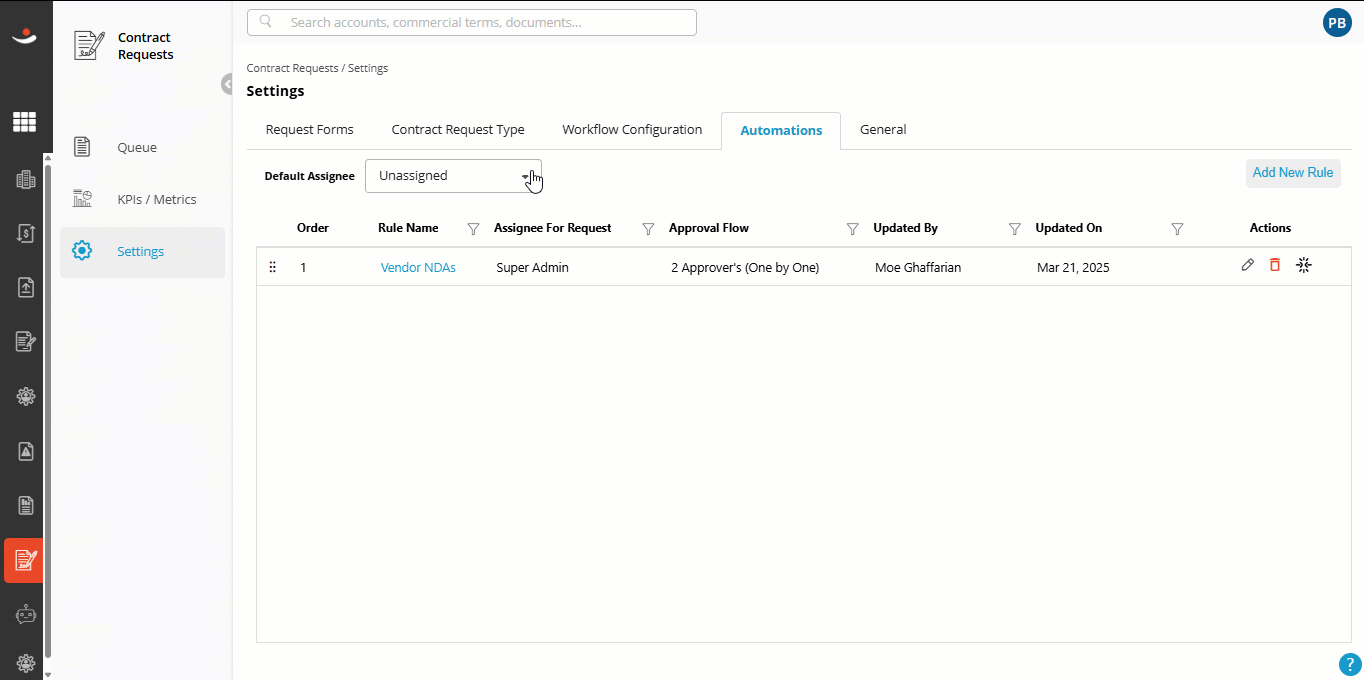This screenshot has height=680, width=1364.
Task: Open Settings in the sidebar
Action: (x=142, y=252)
